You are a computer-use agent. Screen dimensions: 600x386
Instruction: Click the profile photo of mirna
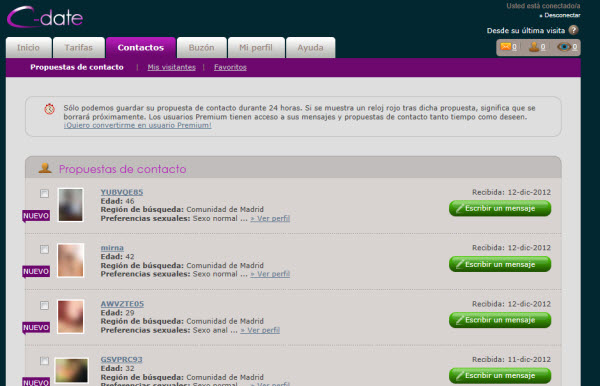70,261
